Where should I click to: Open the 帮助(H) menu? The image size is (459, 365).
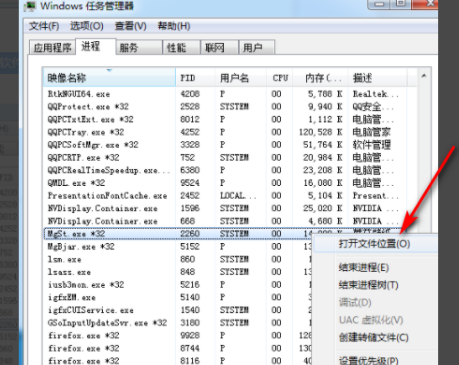click(x=174, y=26)
